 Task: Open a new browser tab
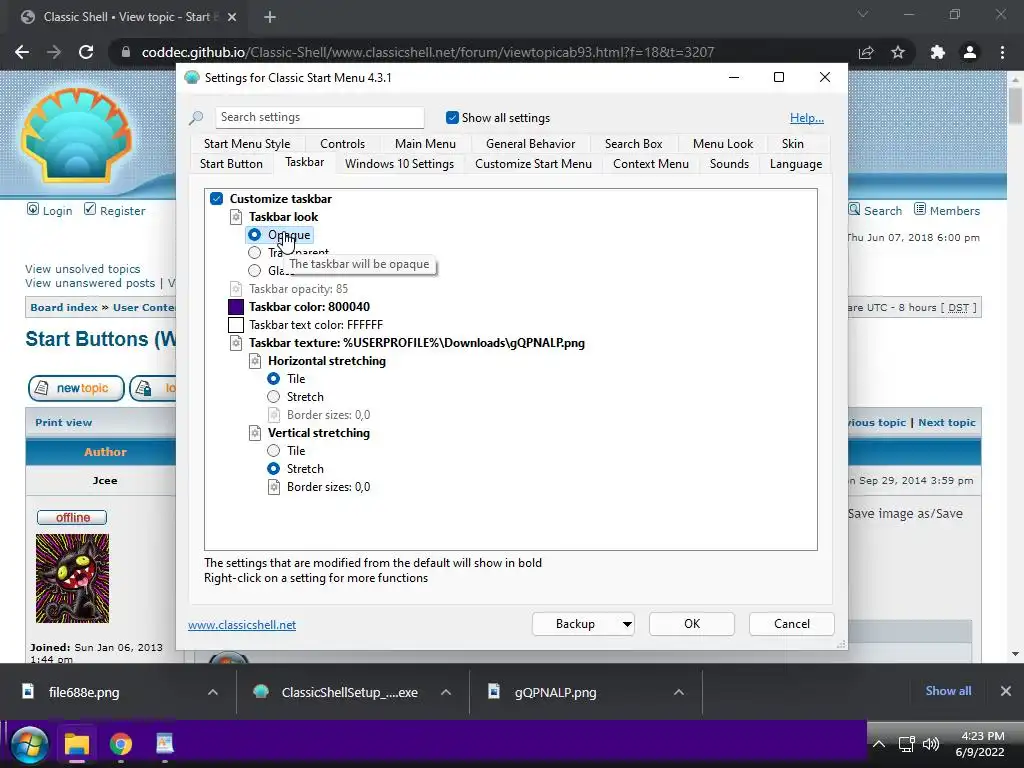coord(270,17)
